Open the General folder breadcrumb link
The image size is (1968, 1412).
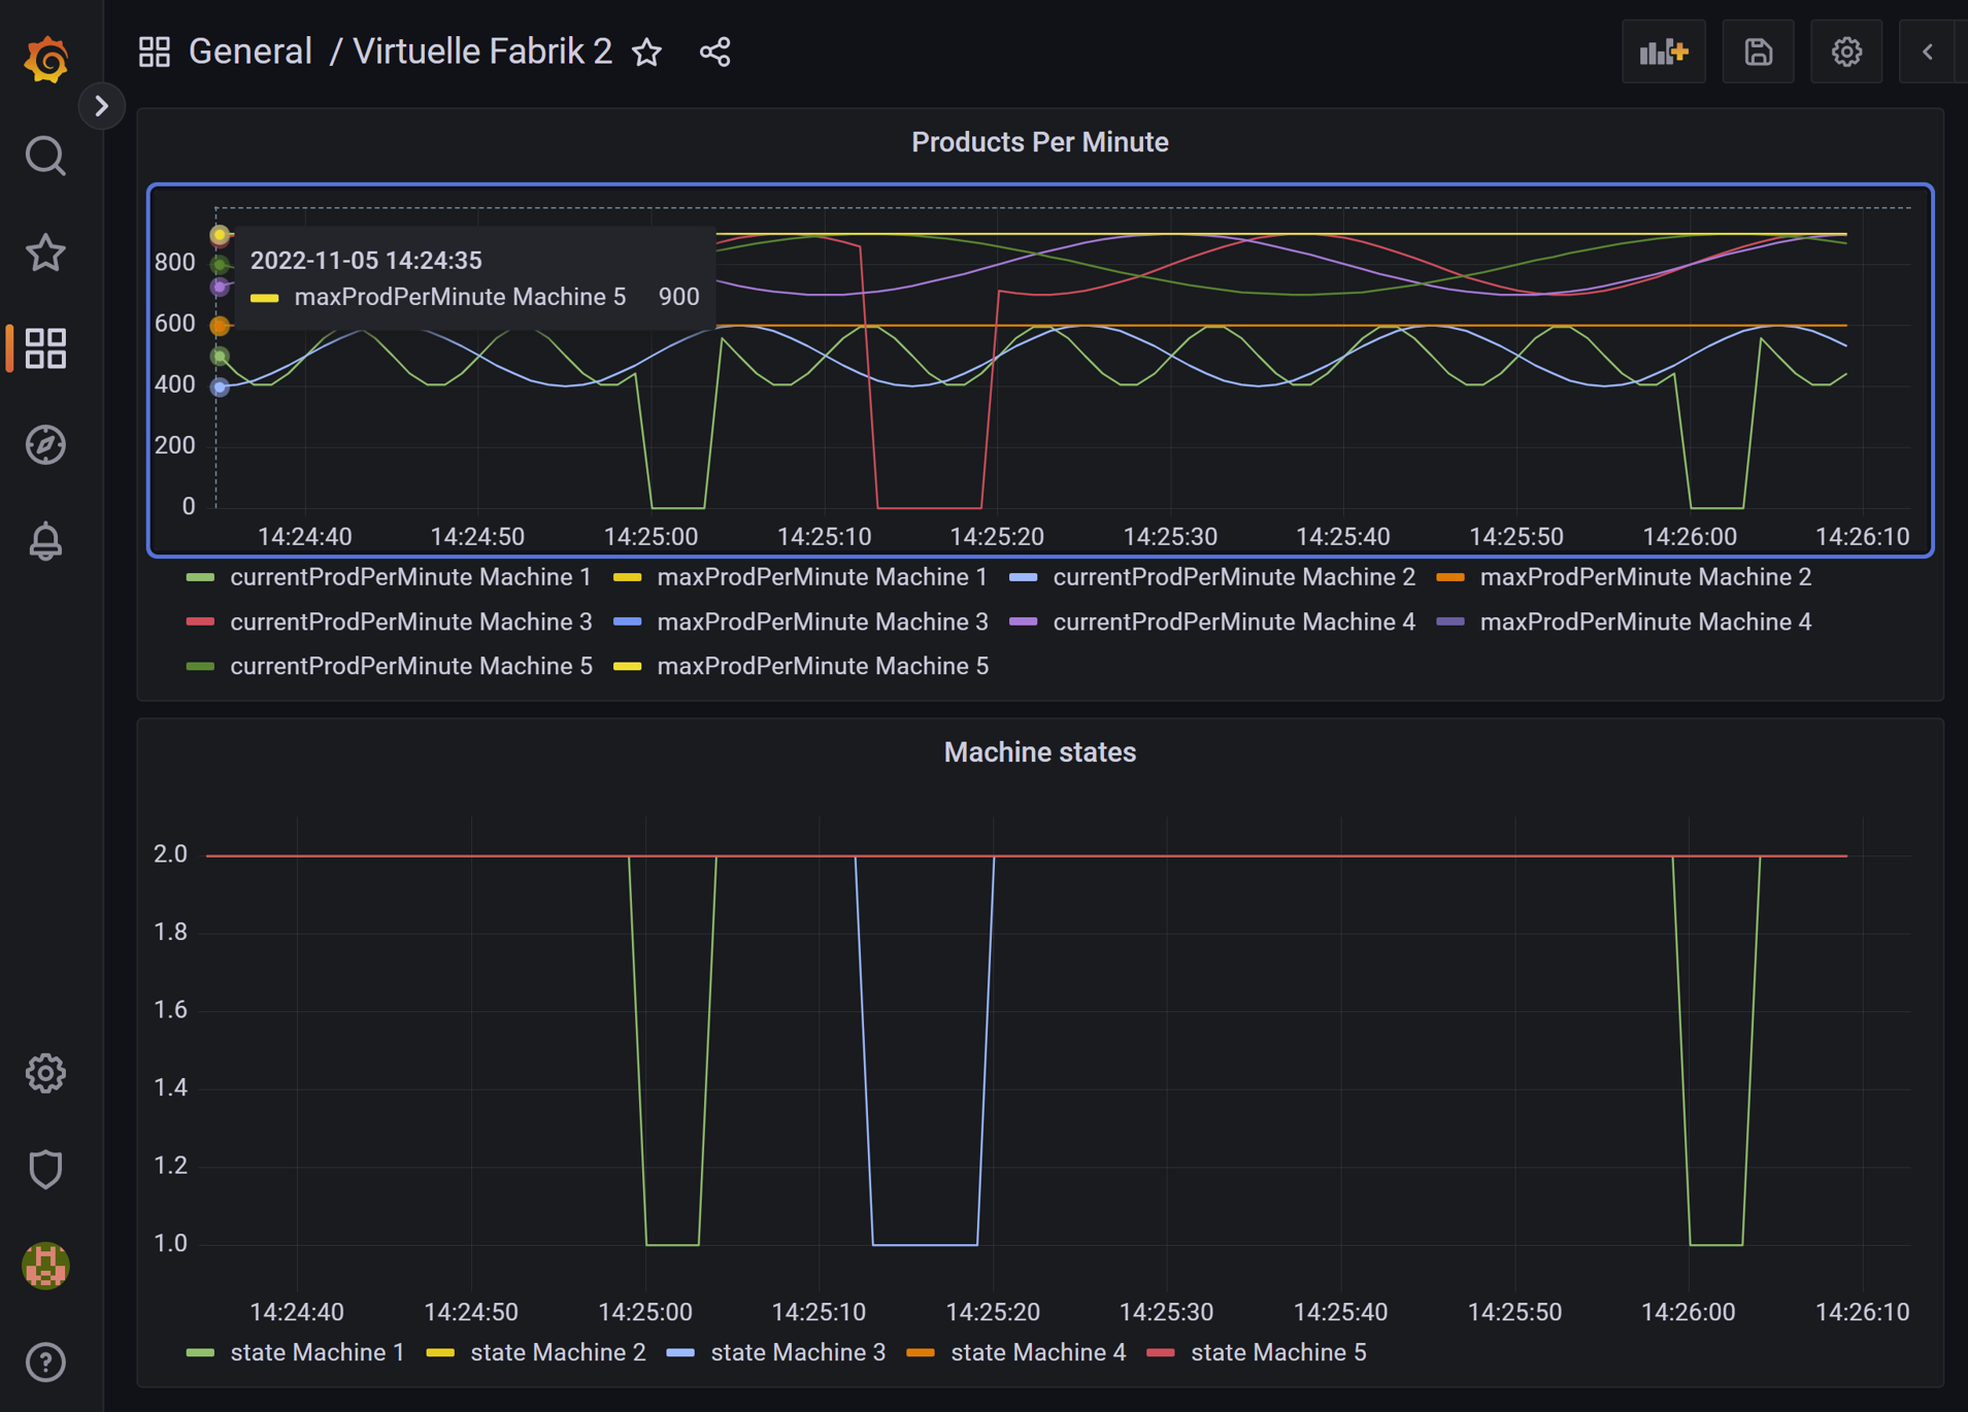[250, 52]
